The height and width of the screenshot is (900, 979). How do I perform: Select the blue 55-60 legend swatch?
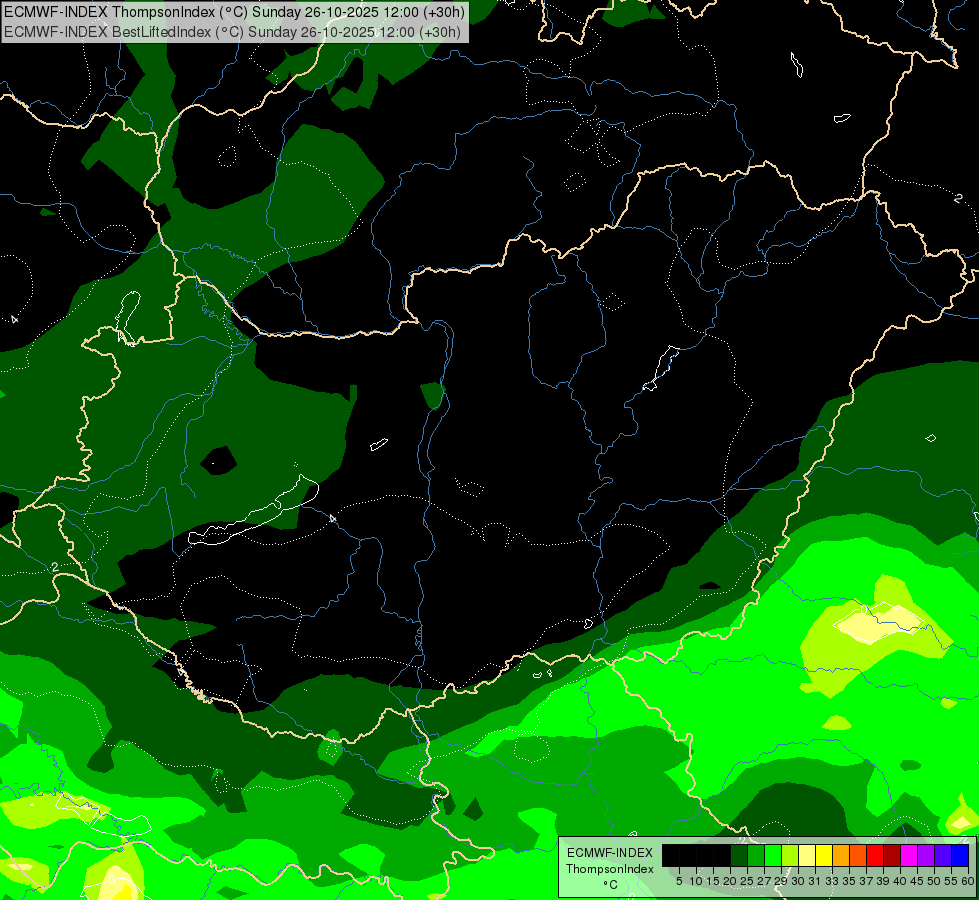click(x=960, y=855)
